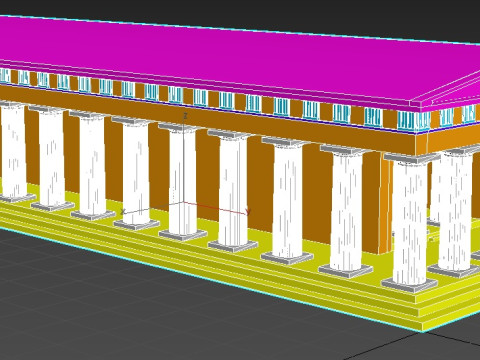Click the red Y axis line of gizmo
This screenshot has width=480, height=360.
click(215, 207)
